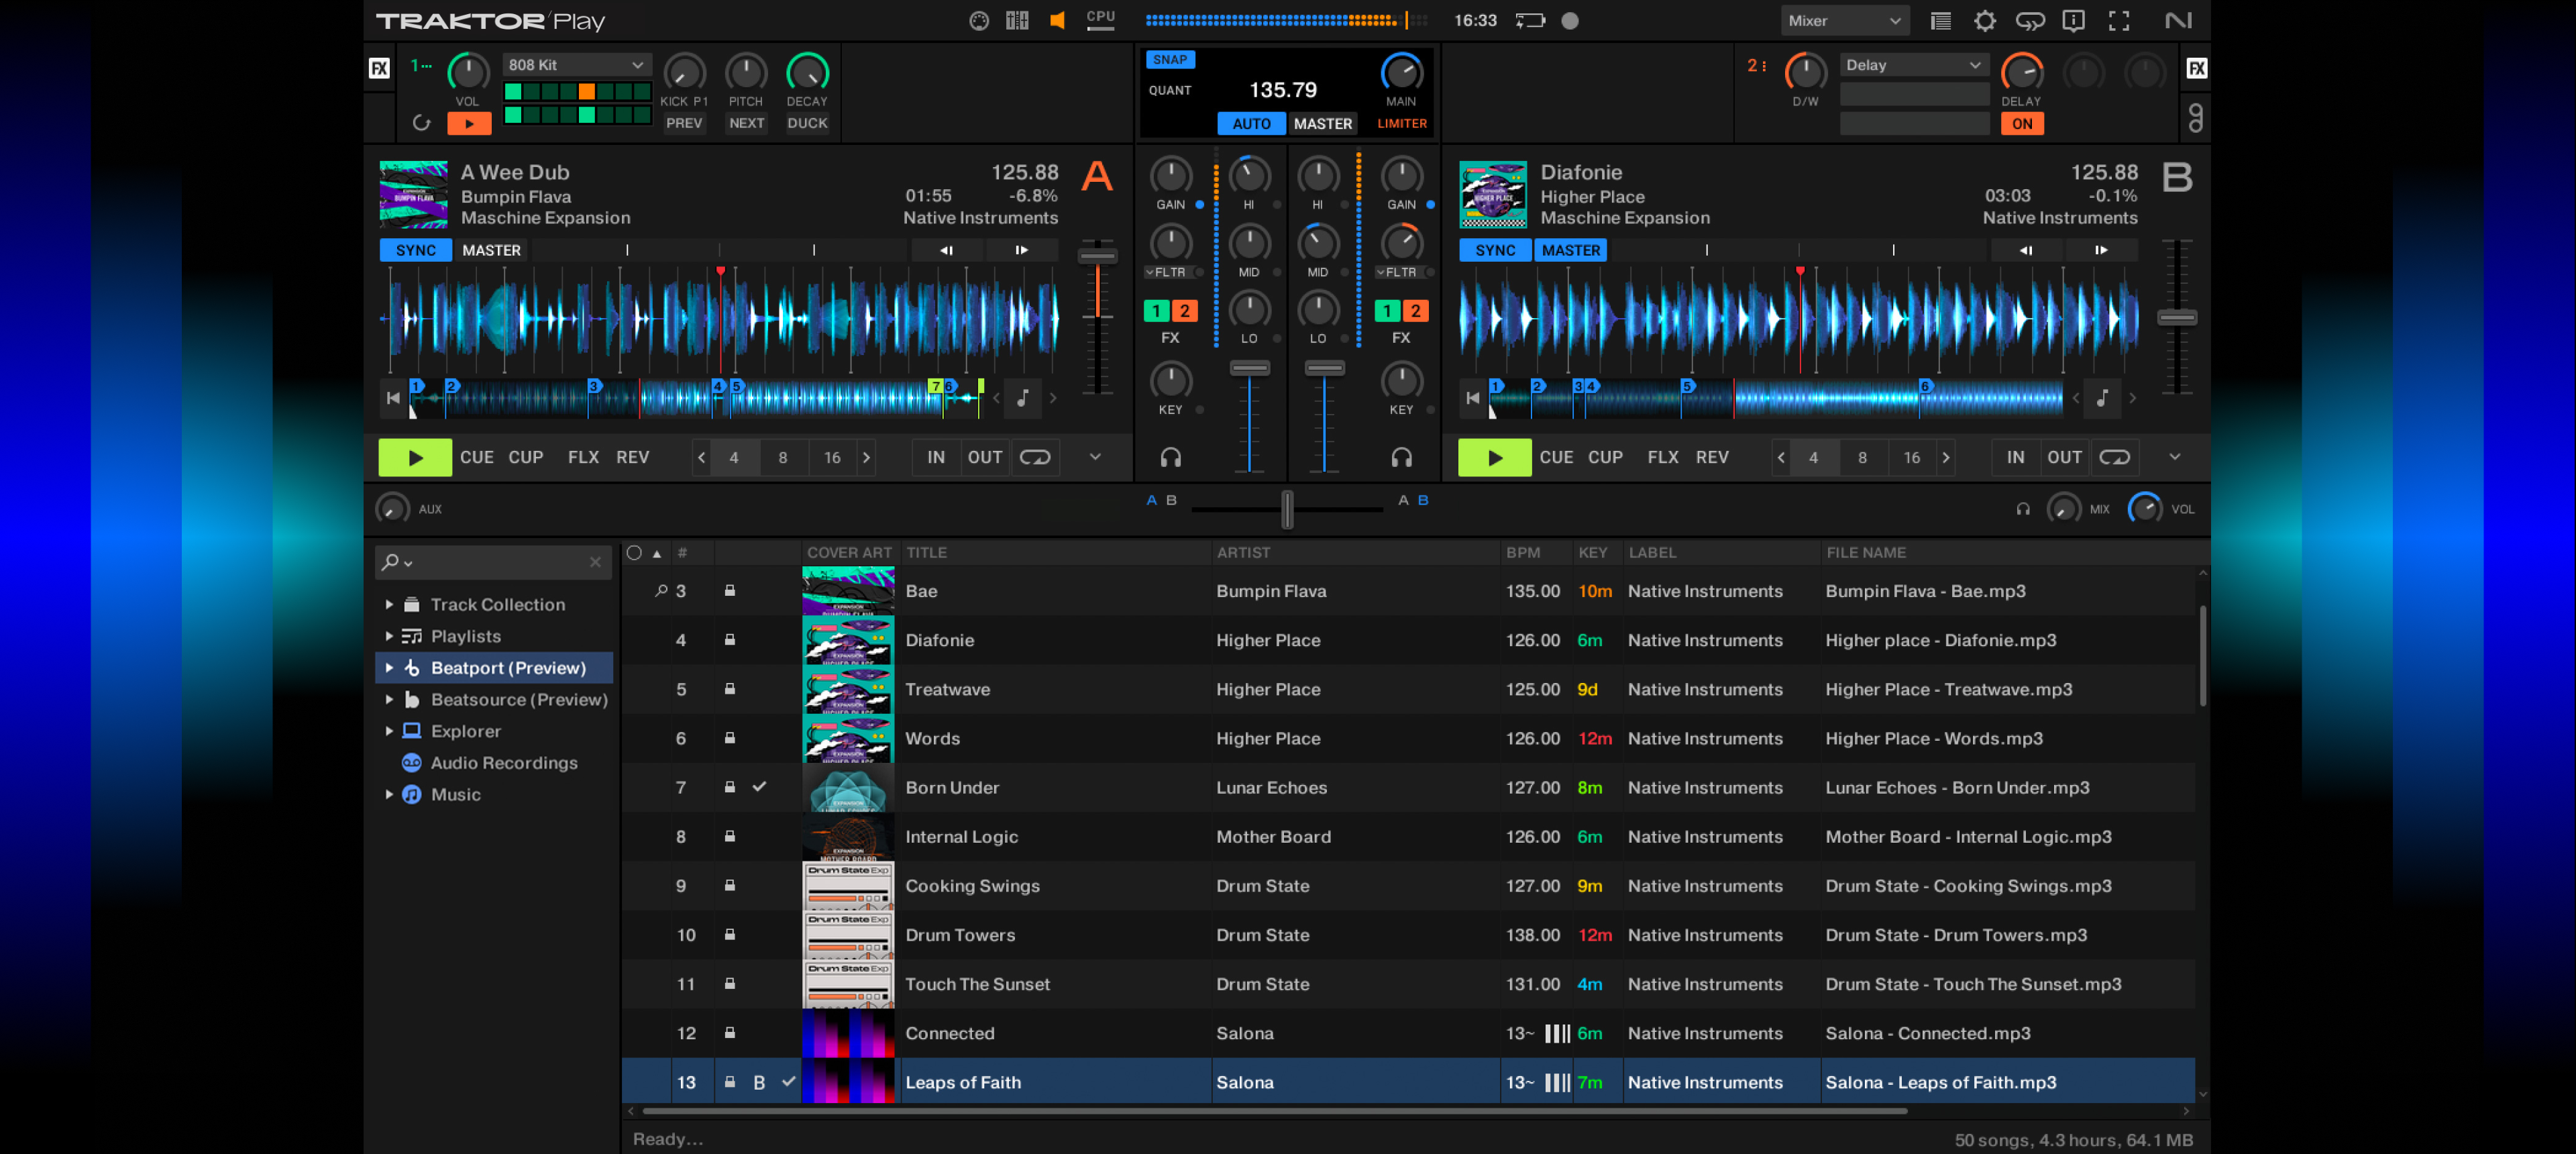The image size is (2576, 1154).
Task: Select Explorer in the browser tree
Action: pos(465,732)
